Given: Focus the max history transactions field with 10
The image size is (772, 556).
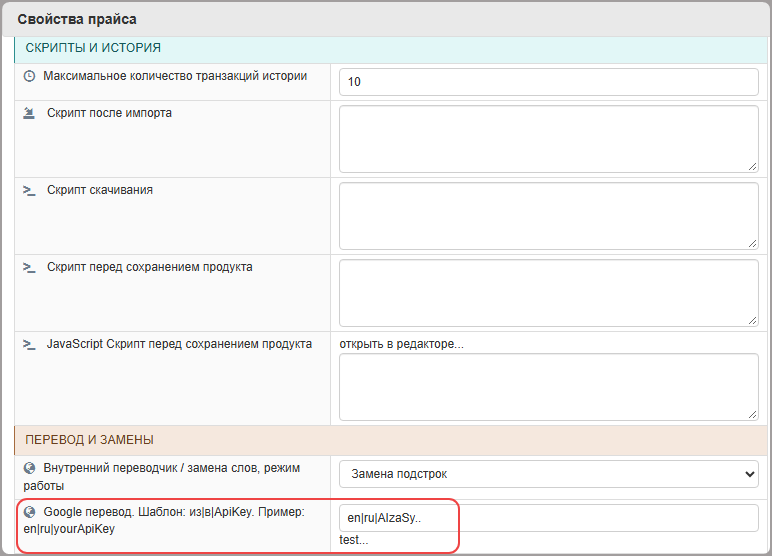Looking at the screenshot, I should click(x=548, y=82).
